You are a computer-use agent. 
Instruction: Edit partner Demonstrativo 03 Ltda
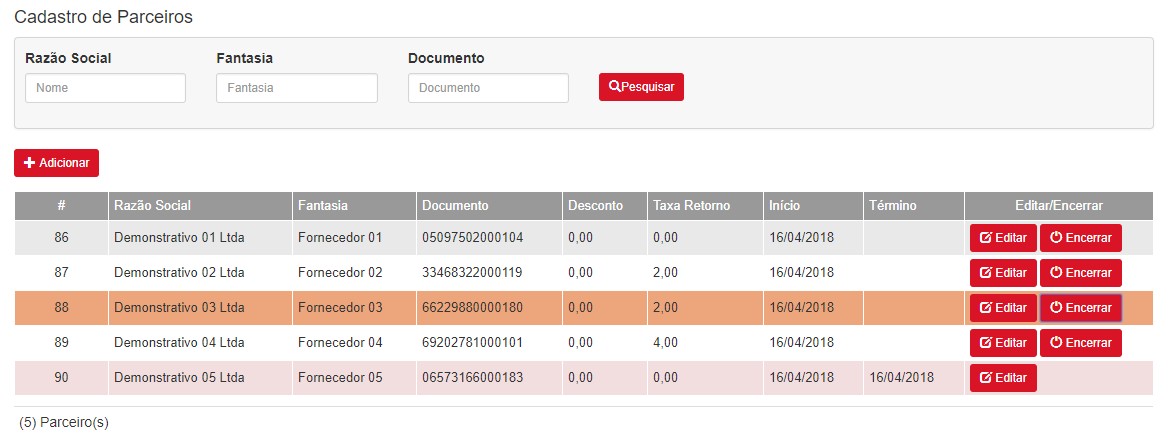tap(1003, 308)
